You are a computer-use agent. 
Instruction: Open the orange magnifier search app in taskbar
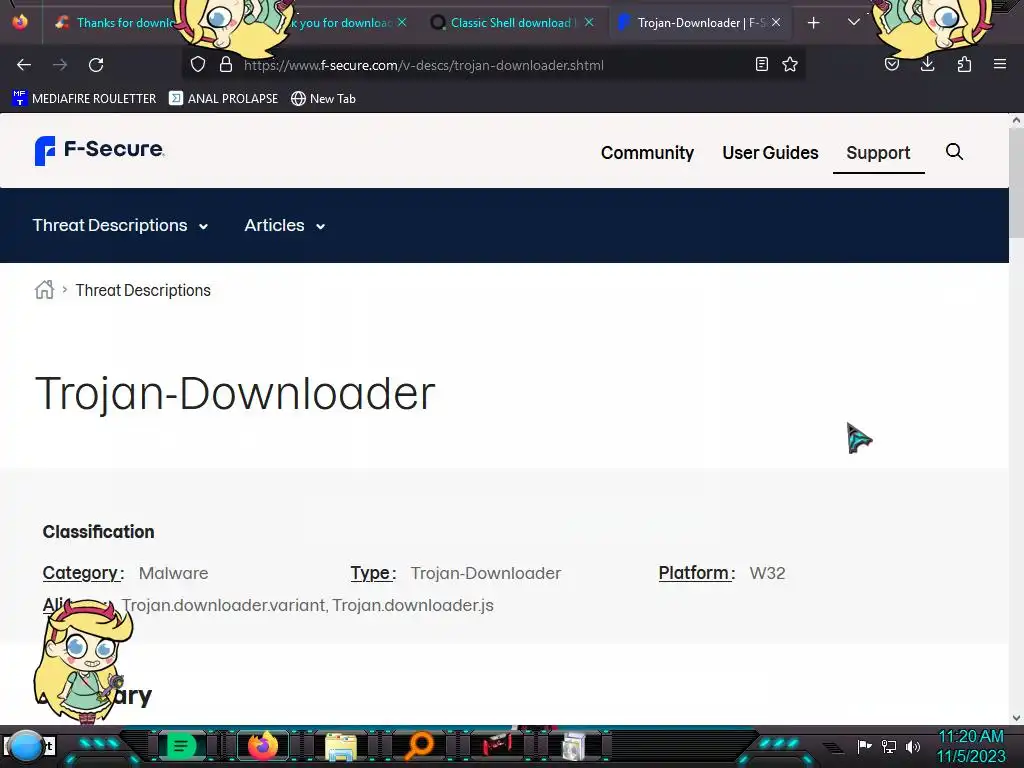(419, 746)
